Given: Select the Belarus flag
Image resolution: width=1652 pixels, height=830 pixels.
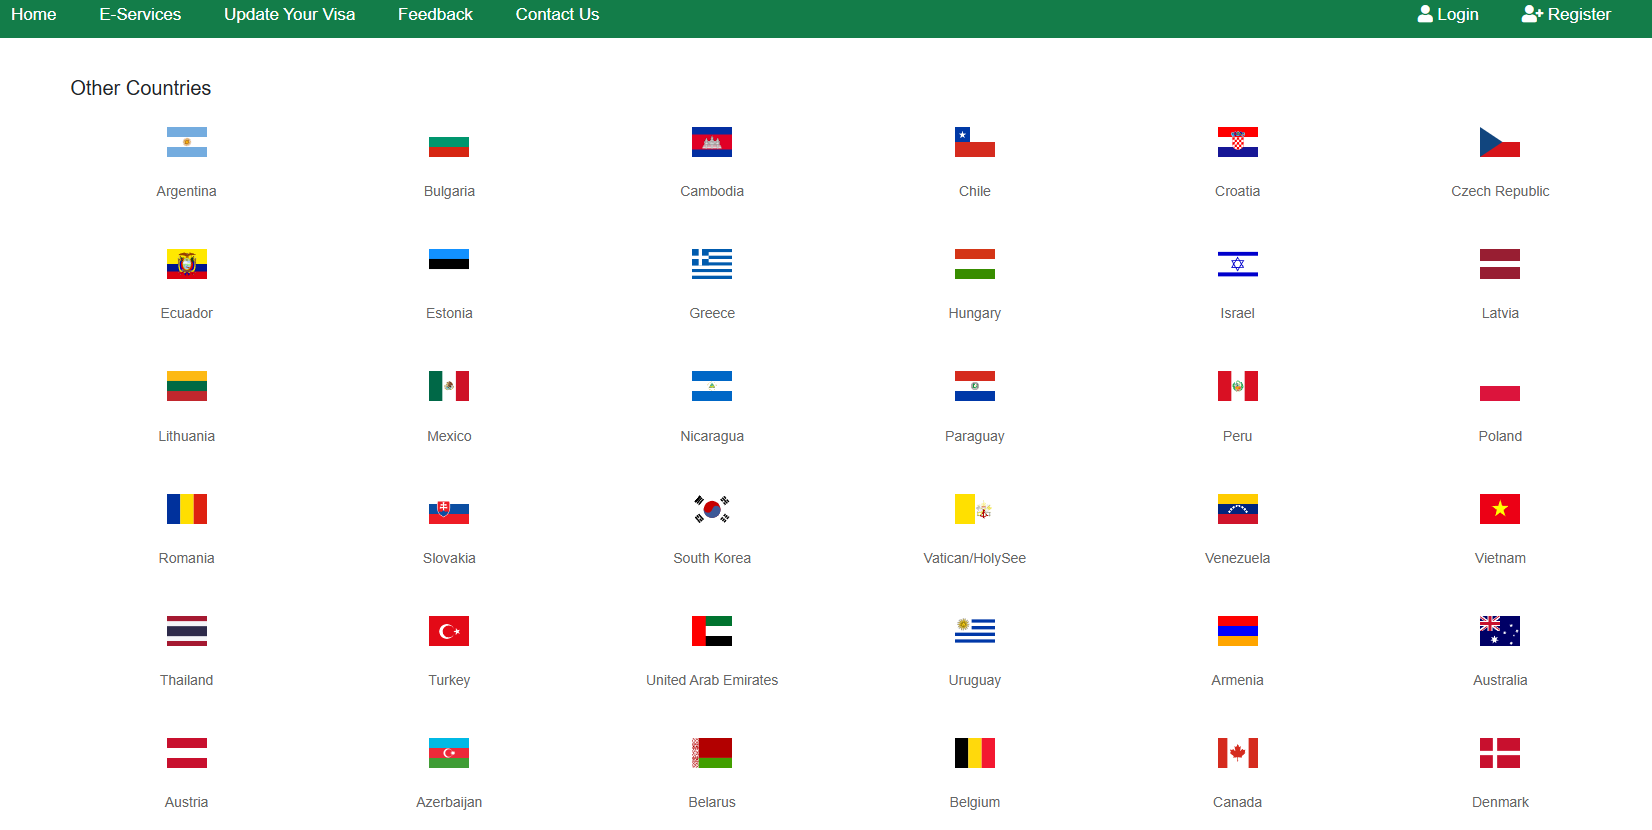Looking at the screenshot, I should tap(712, 753).
